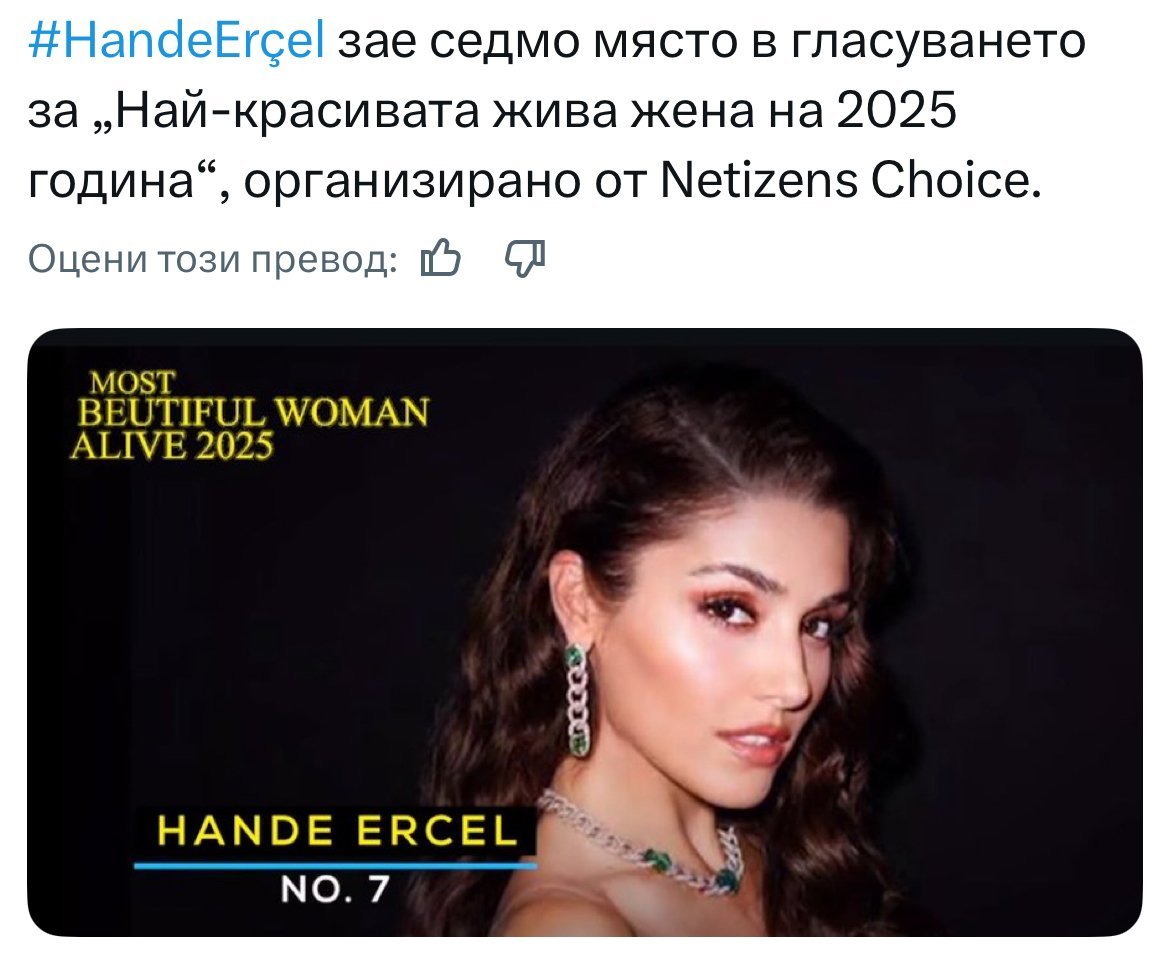The height and width of the screenshot is (964, 1170).
Task: Click the "ALIVE 2025" line in image
Action: point(172,446)
